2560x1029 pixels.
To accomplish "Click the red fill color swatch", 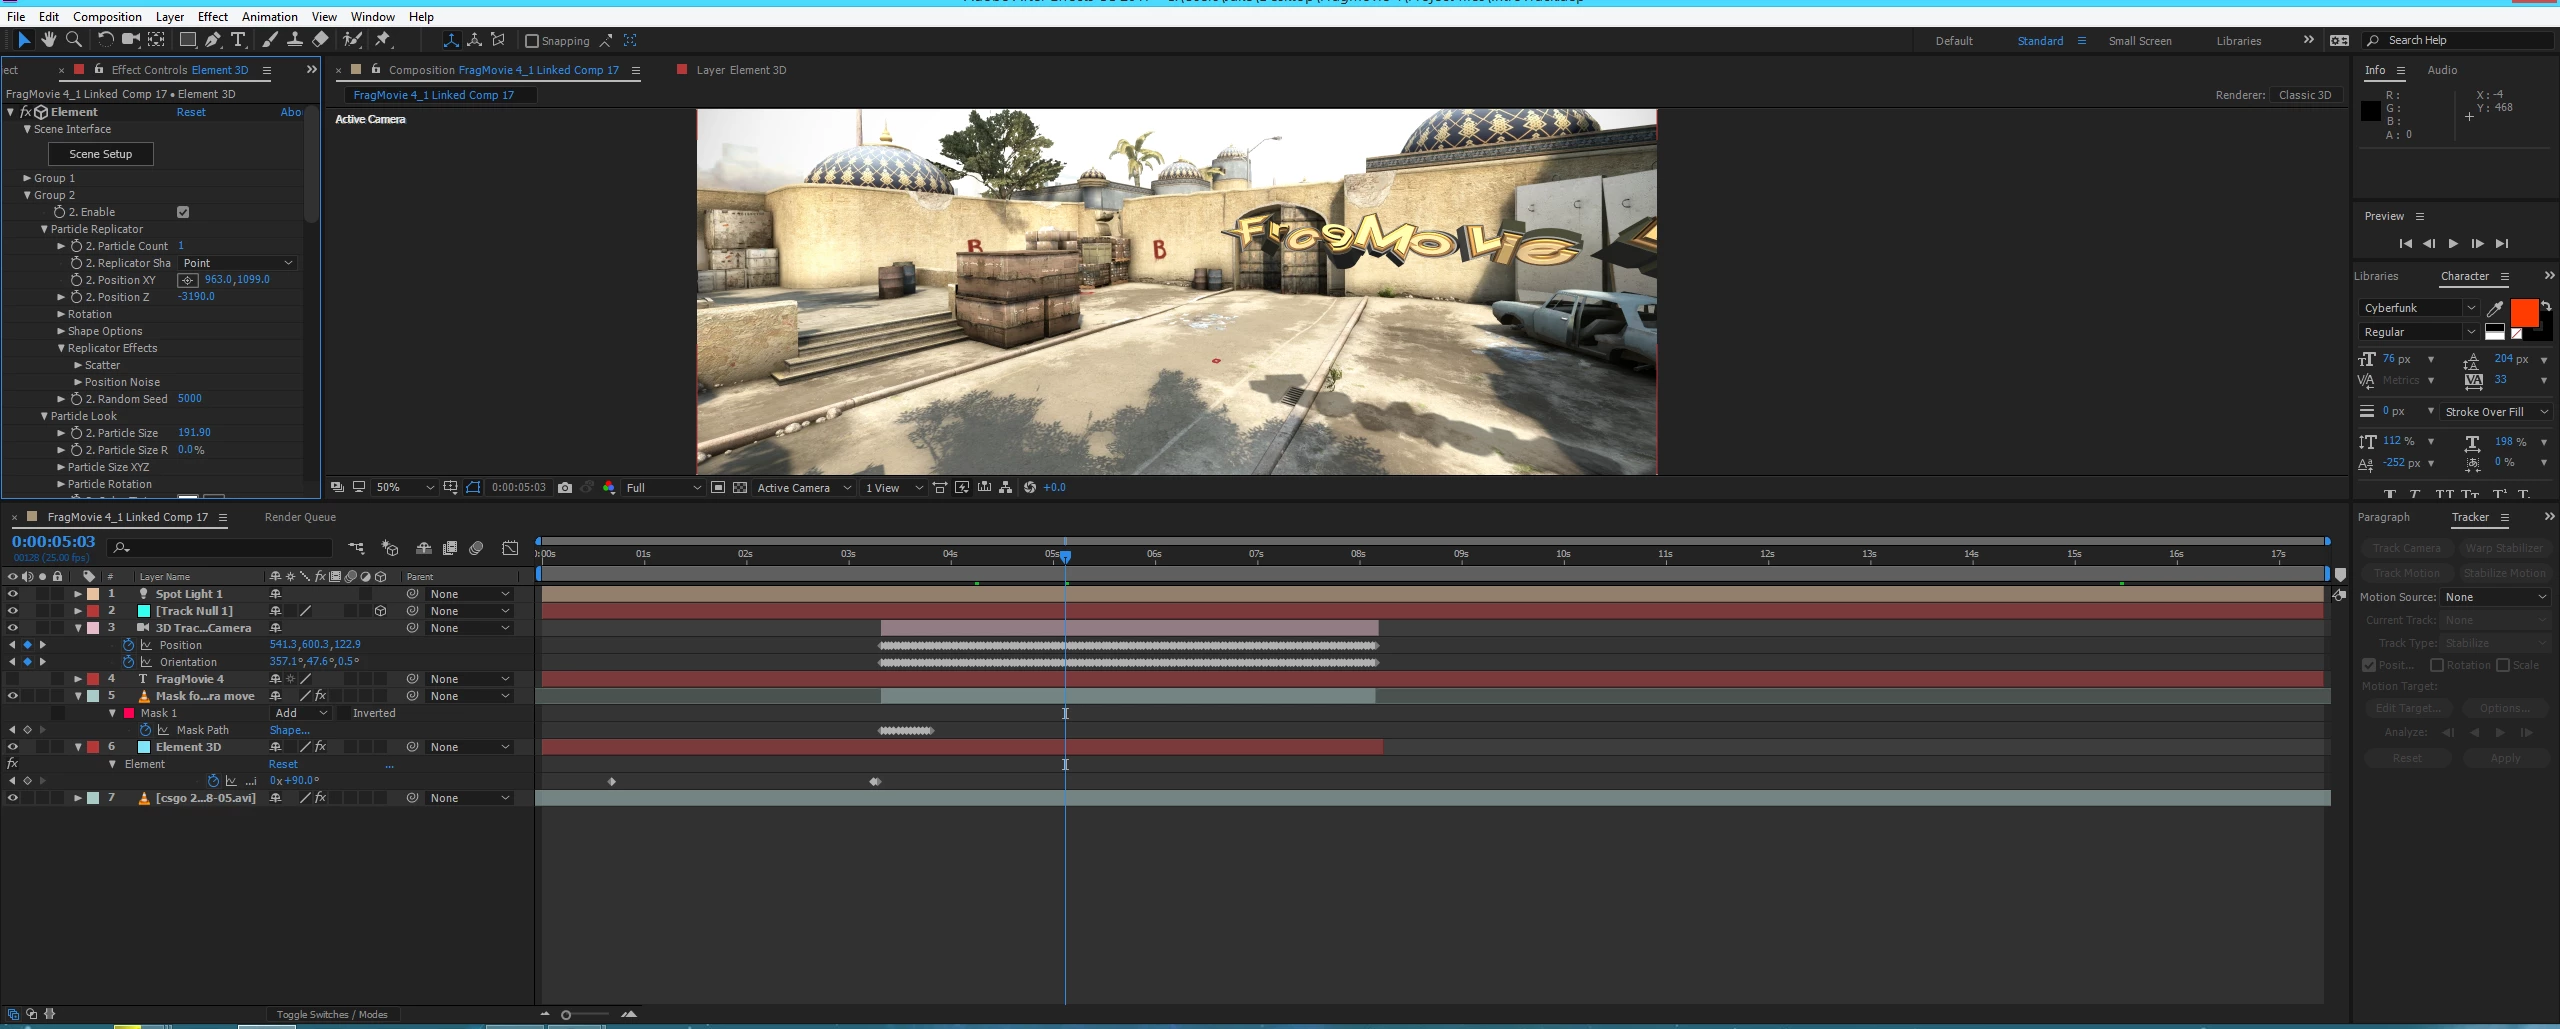I will pos(2524,313).
